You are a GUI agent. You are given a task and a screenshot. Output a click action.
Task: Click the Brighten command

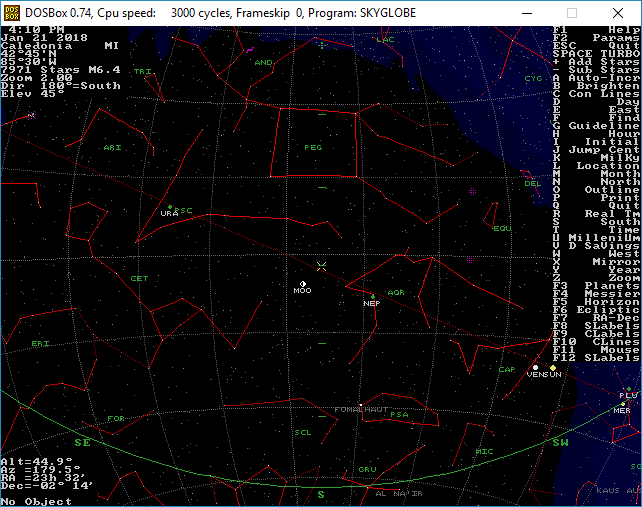(x=597, y=86)
